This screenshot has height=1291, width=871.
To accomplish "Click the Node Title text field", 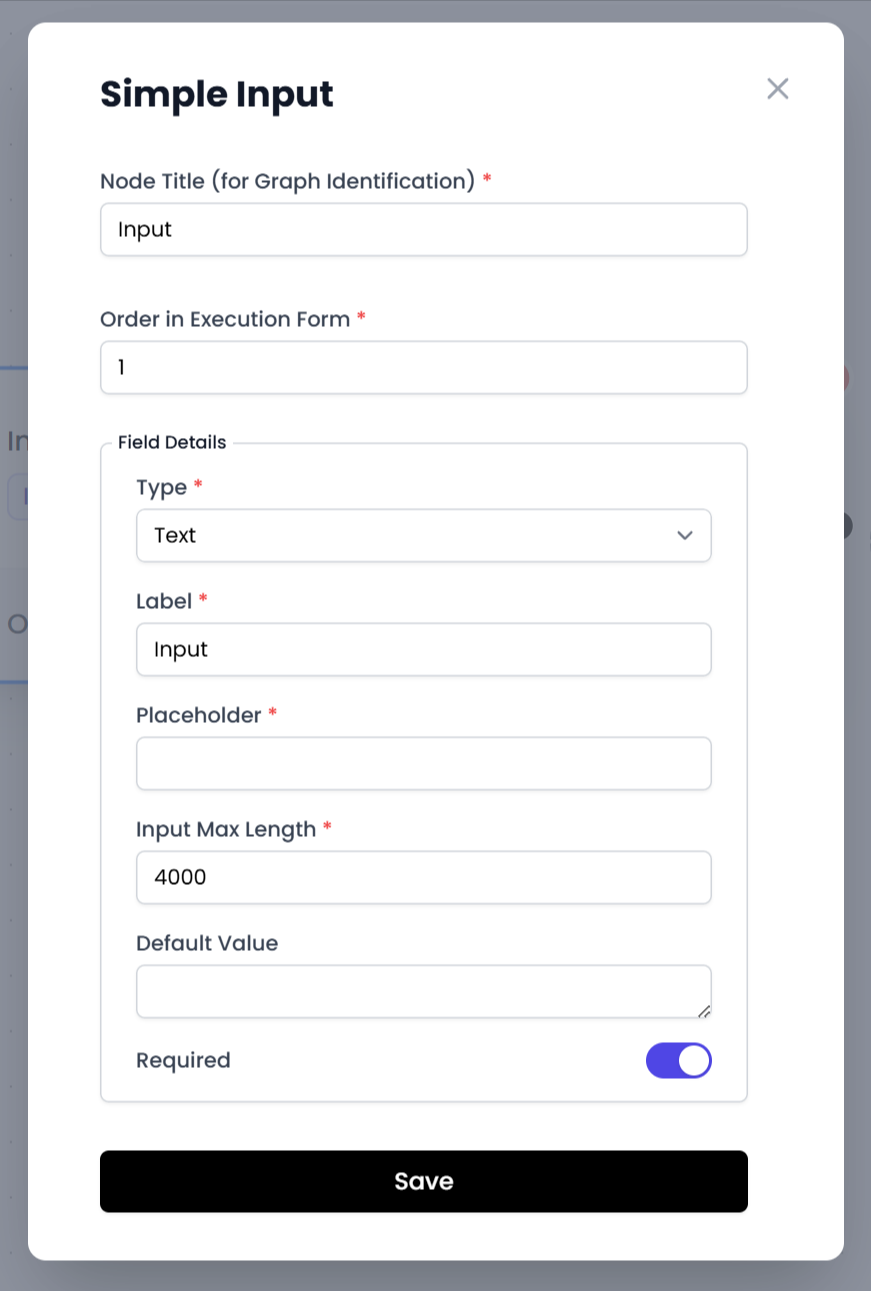I will click(x=423, y=230).
